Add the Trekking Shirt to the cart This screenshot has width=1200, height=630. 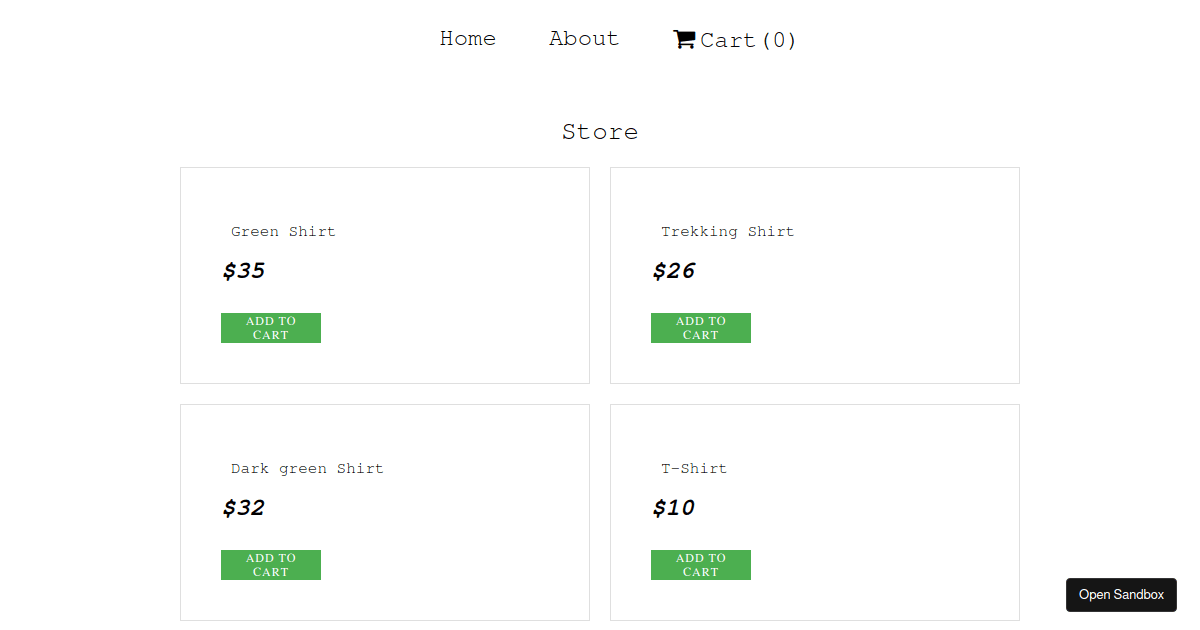click(700, 328)
